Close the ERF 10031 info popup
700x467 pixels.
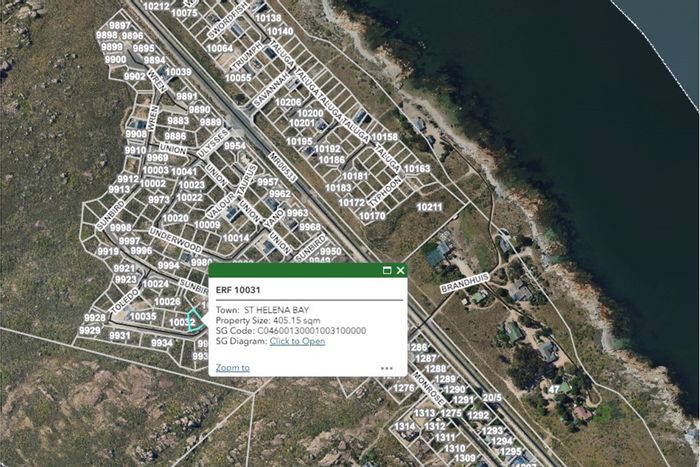(400, 270)
